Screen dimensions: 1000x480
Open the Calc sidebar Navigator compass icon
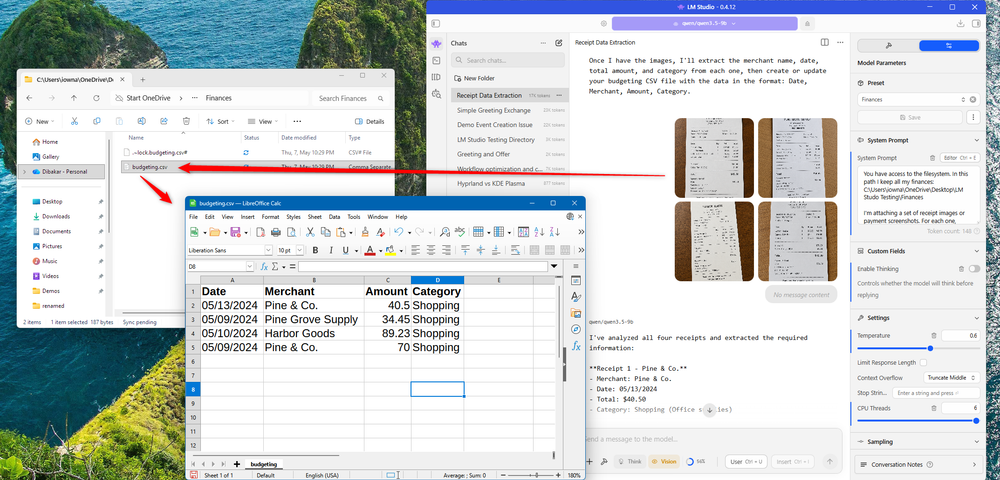click(576, 329)
